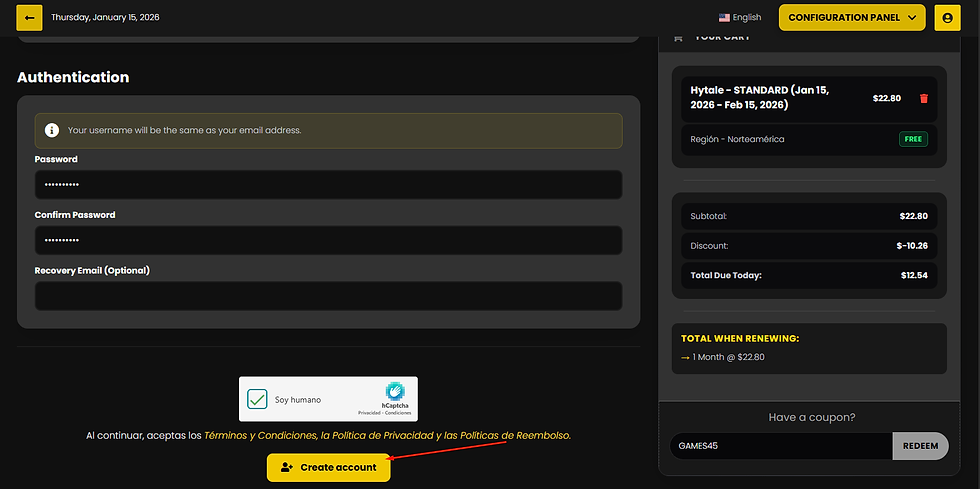Click the date Thursday, January 15, 2026
The image size is (980, 489).
point(105,18)
